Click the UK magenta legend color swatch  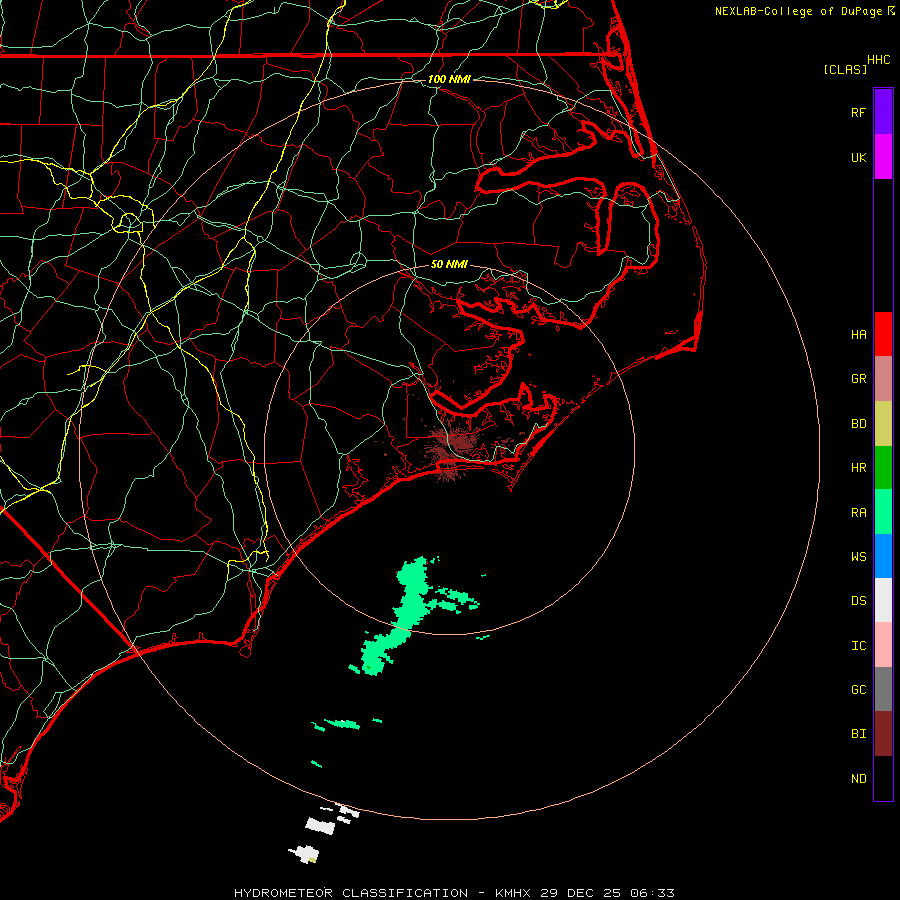point(883,157)
